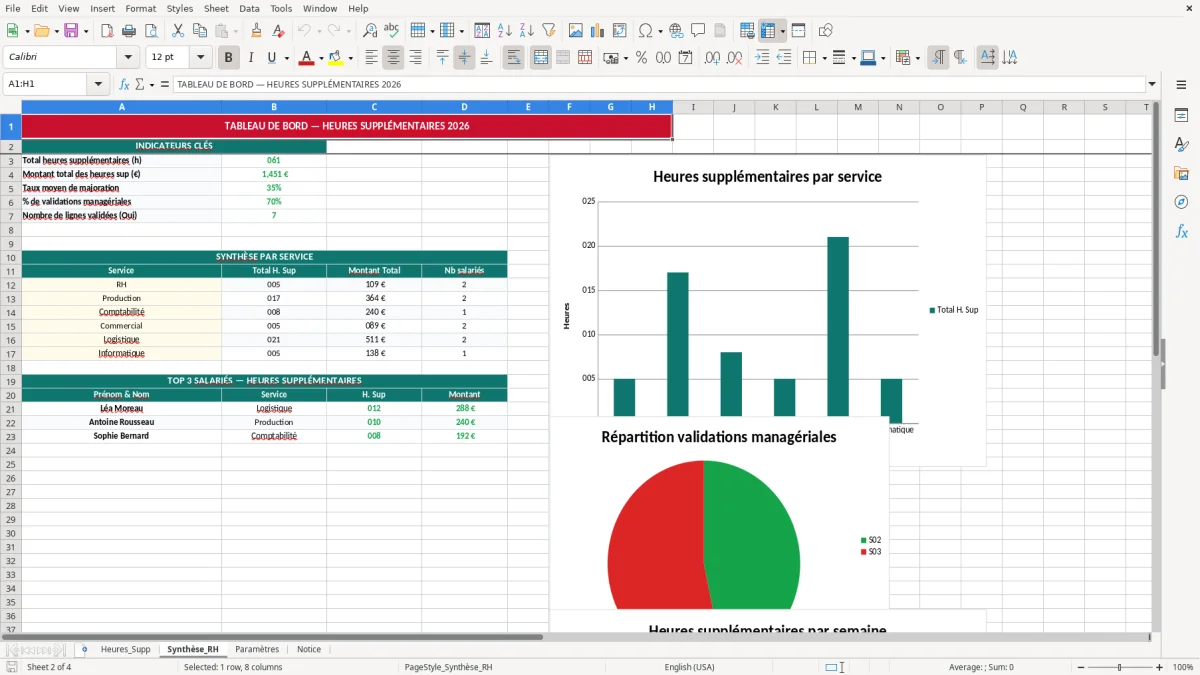Open font color dropdown arrow
Screen dimensions: 1200x675
pyautogui.click(x=320, y=58)
